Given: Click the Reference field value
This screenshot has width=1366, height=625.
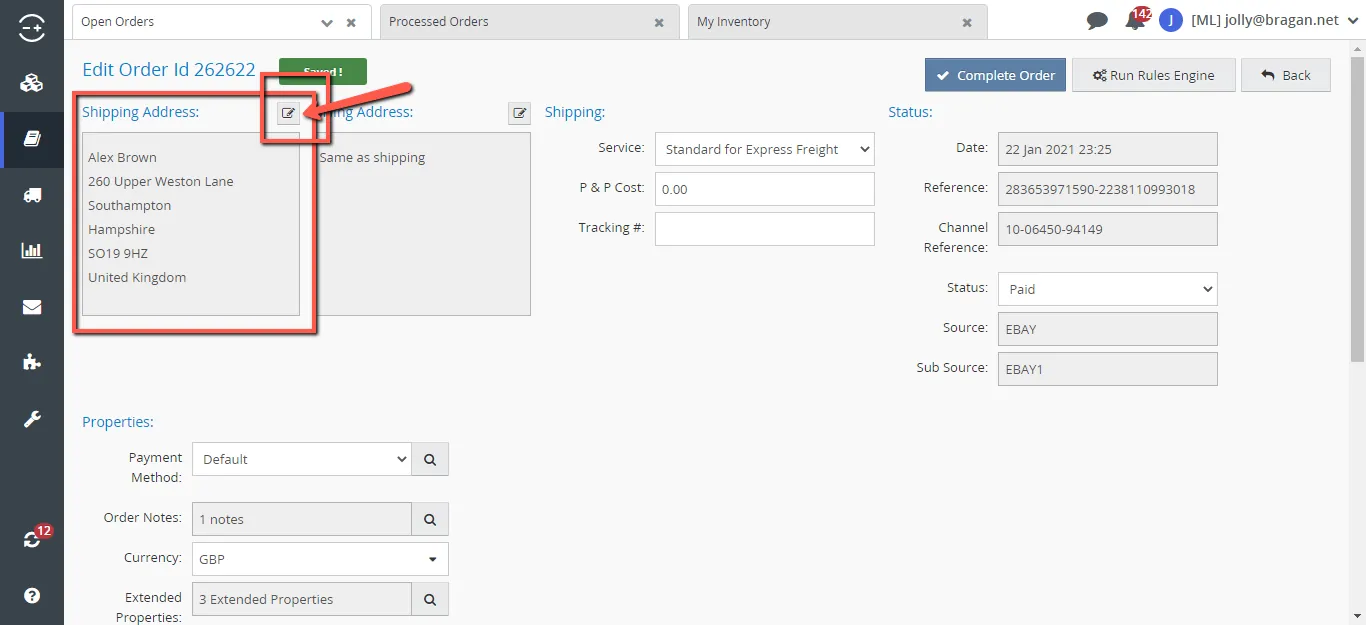Looking at the screenshot, I should [1108, 189].
